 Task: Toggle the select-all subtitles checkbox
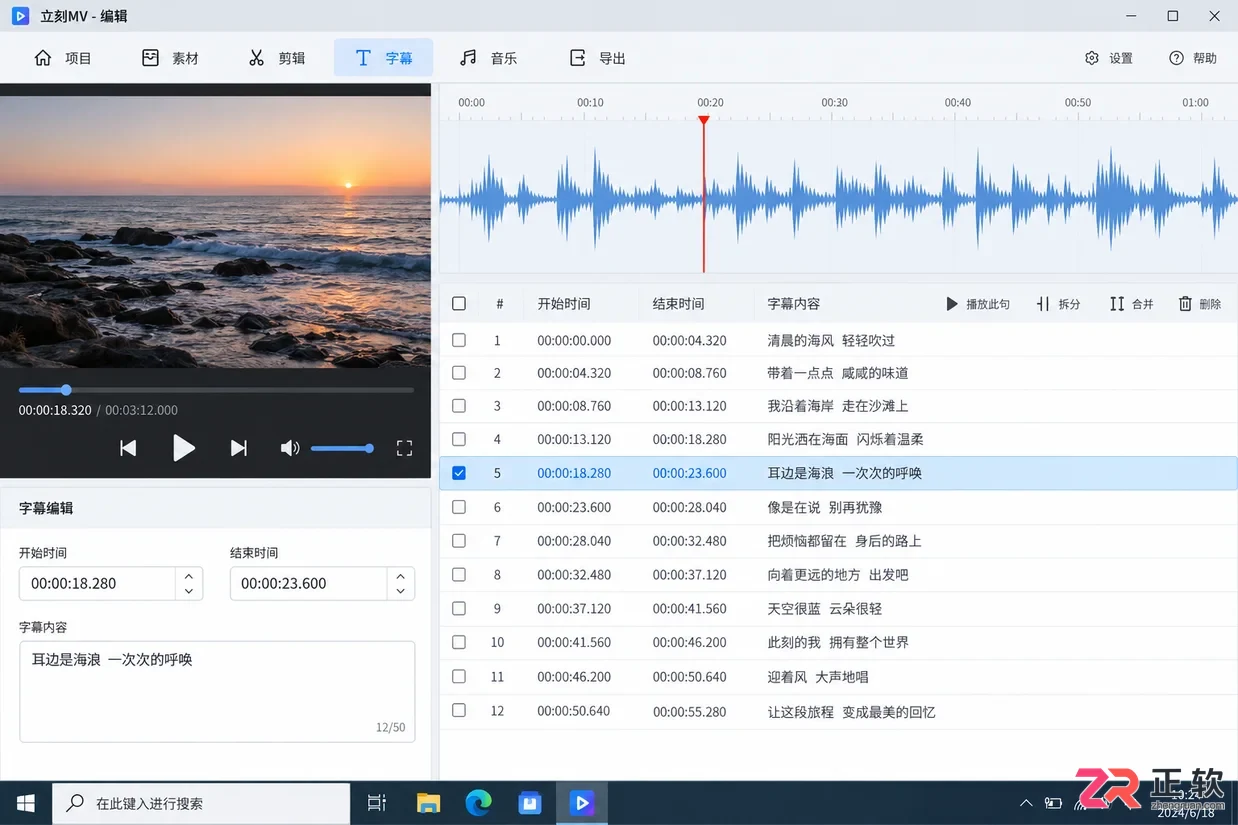pyautogui.click(x=459, y=304)
